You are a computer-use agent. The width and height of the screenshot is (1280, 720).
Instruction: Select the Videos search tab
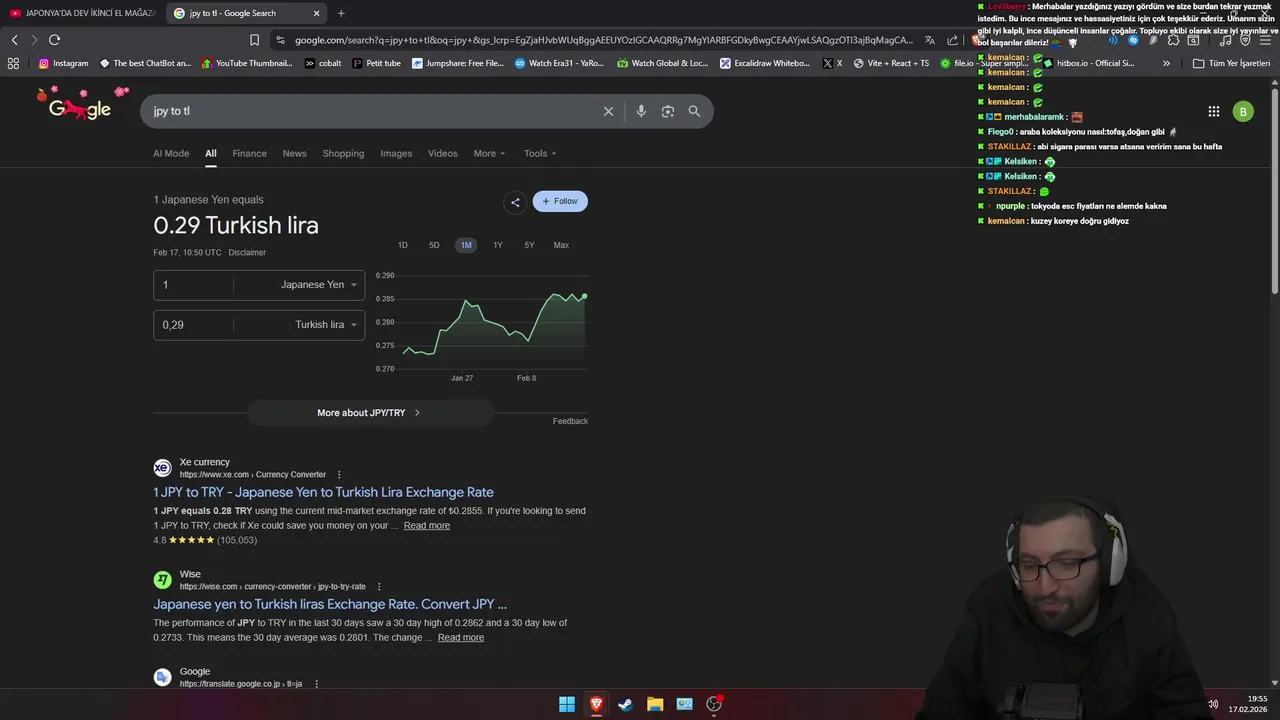click(x=443, y=153)
